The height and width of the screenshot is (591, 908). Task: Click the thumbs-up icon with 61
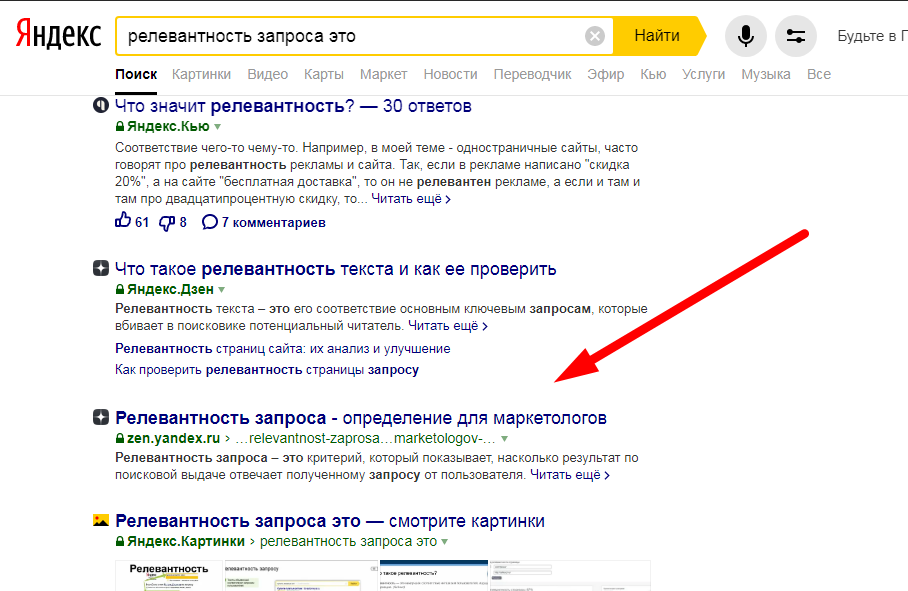(x=123, y=221)
